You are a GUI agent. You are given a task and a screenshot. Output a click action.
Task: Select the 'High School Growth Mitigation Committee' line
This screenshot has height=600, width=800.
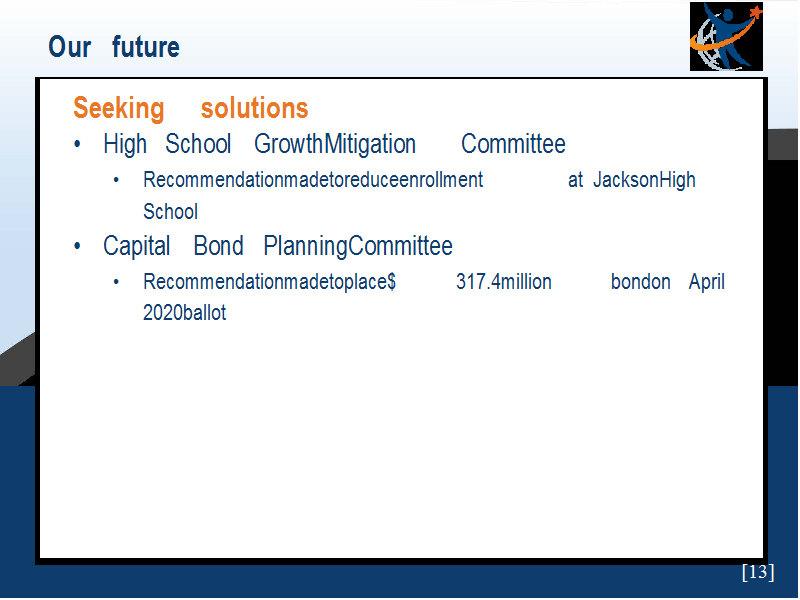pyautogui.click(x=334, y=144)
